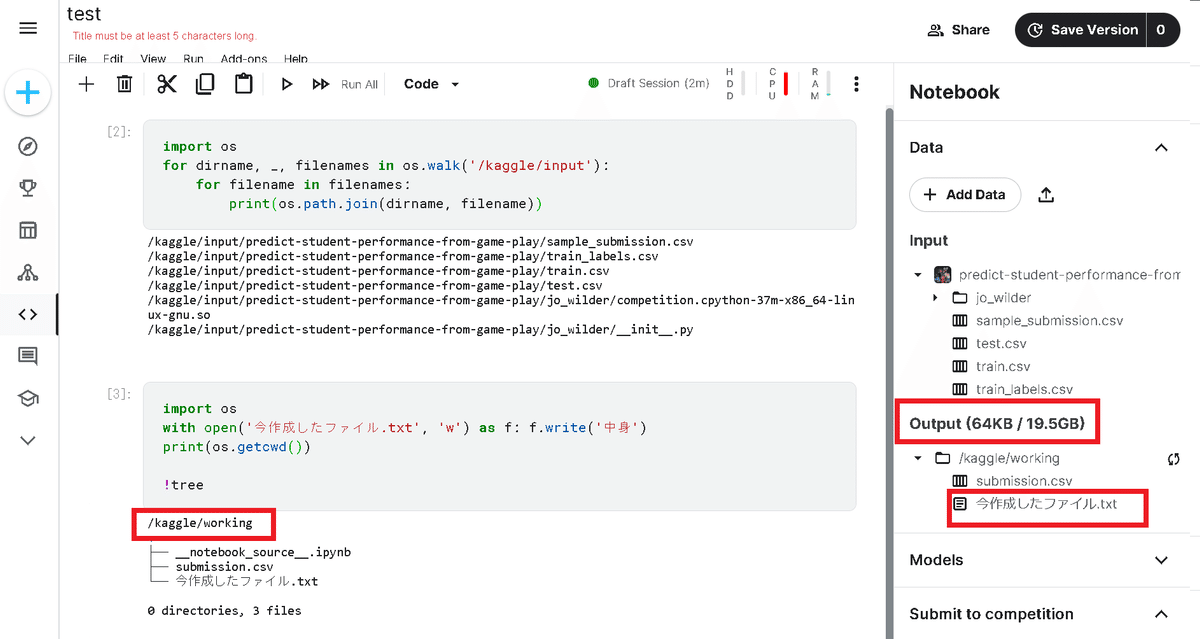This screenshot has height=639, width=1200.
Task: Open Datasets from the sidebar grid icon
Action: click(27, 229)
